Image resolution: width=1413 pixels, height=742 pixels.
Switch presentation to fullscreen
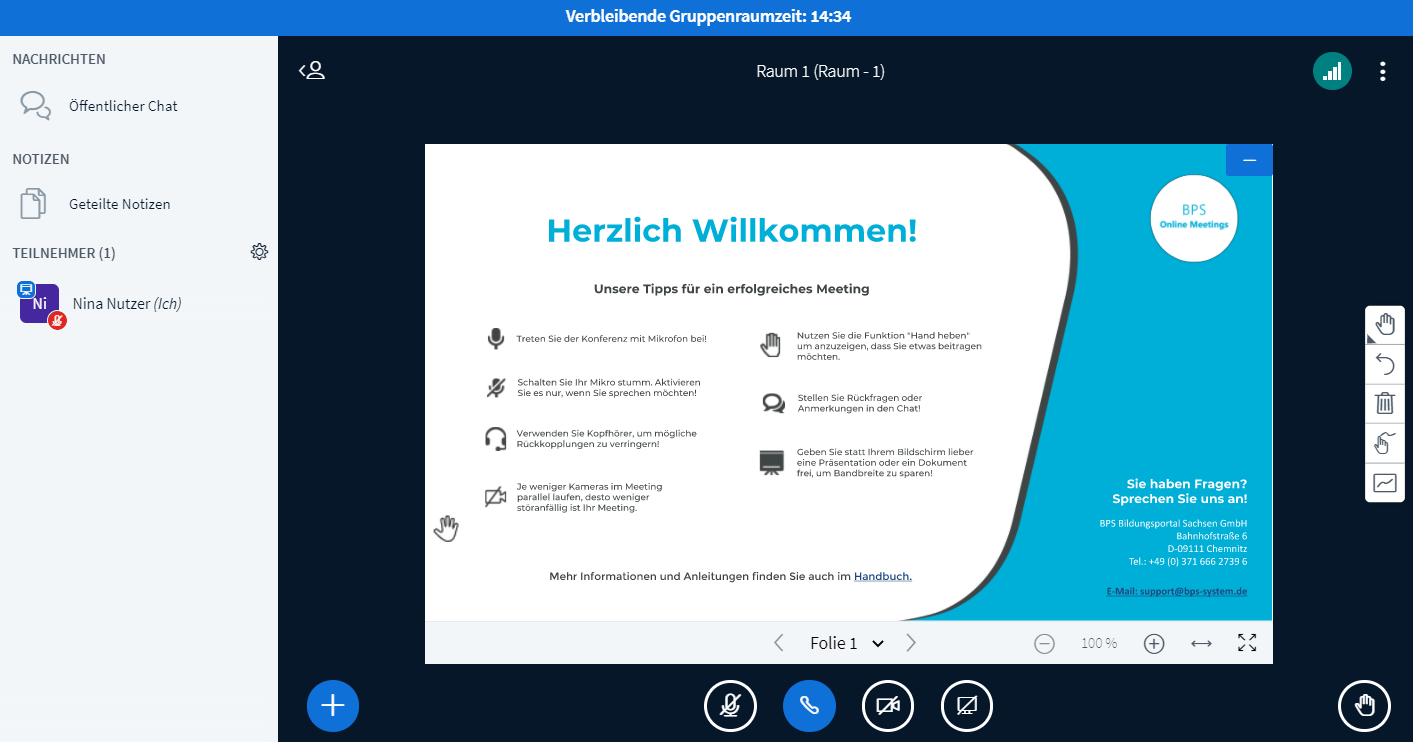point(1247,643)
